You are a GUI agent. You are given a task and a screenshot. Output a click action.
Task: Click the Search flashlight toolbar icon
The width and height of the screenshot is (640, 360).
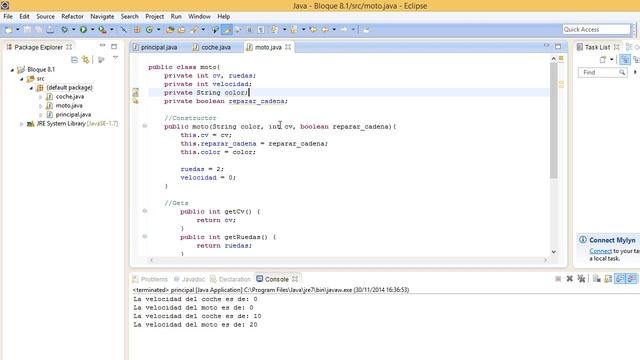(194, 30)
